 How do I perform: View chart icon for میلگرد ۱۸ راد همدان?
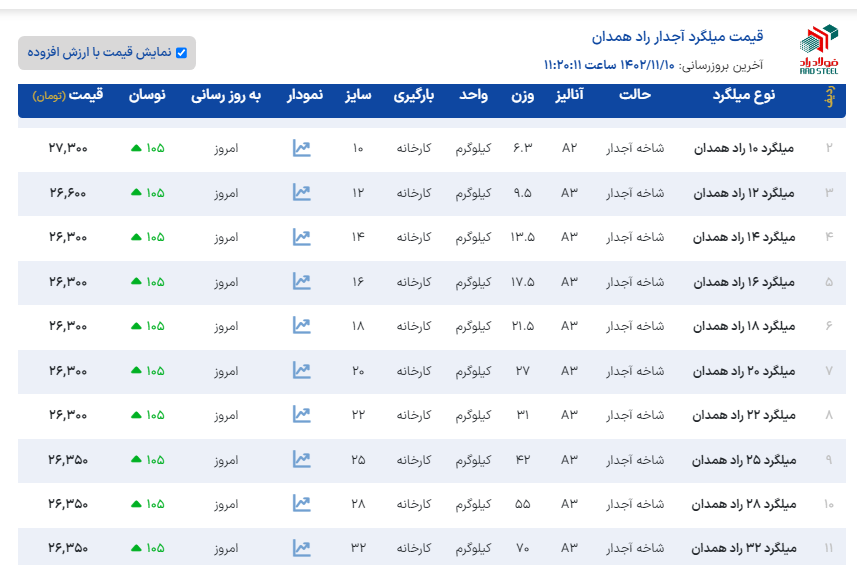301,326
